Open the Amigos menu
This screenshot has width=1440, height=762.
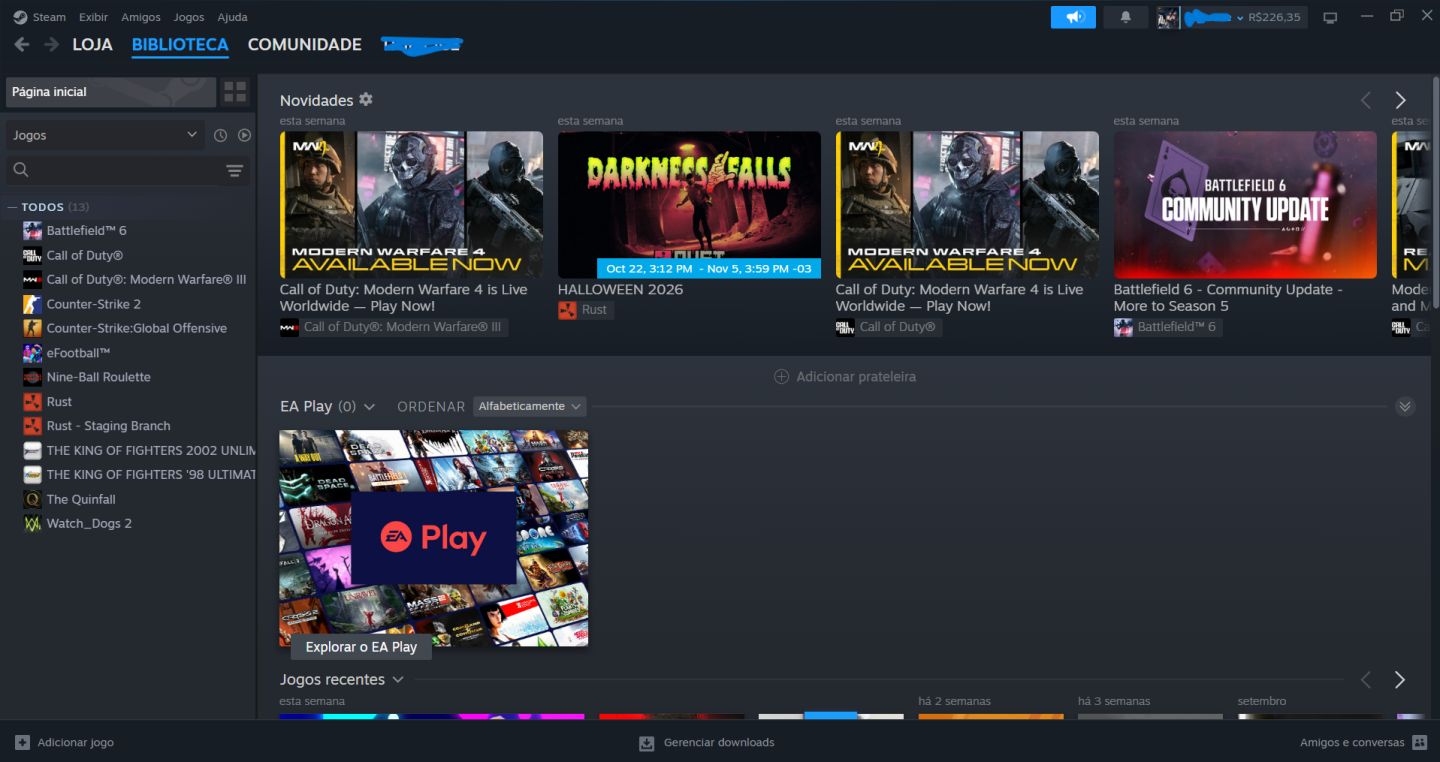141,17
